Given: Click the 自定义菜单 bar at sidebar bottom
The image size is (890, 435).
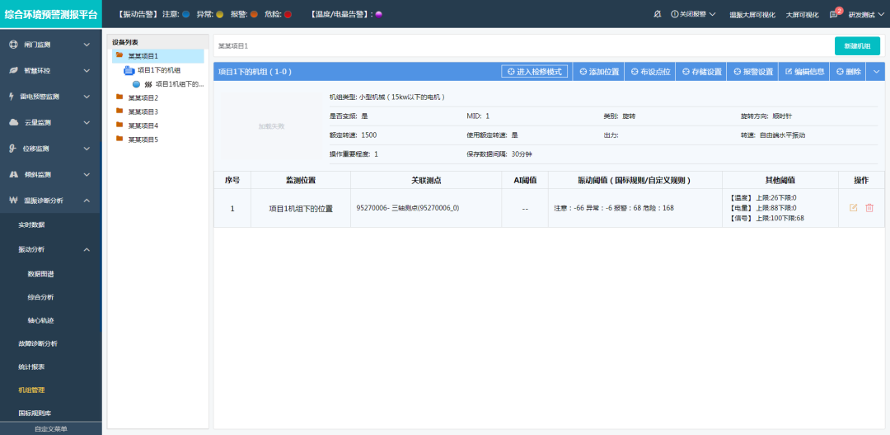Looking at the screenshot, I should point(51,429).
